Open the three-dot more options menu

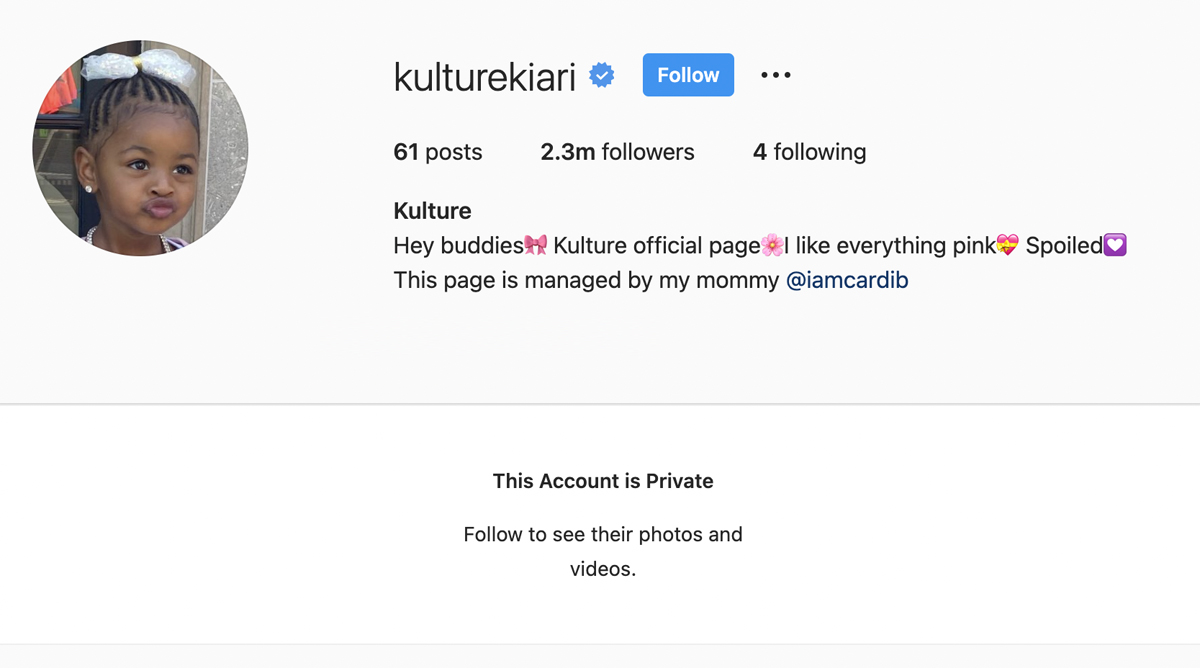click(775, 75)
